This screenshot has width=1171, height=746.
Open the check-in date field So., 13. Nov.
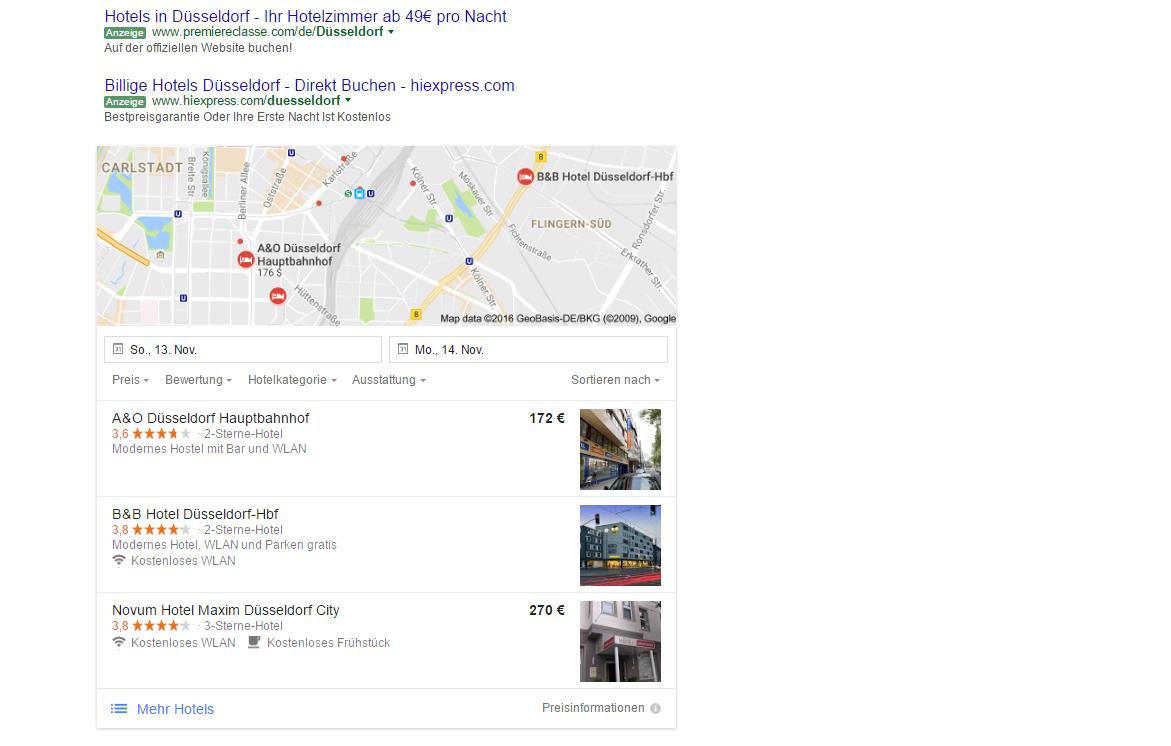point(243,349)
